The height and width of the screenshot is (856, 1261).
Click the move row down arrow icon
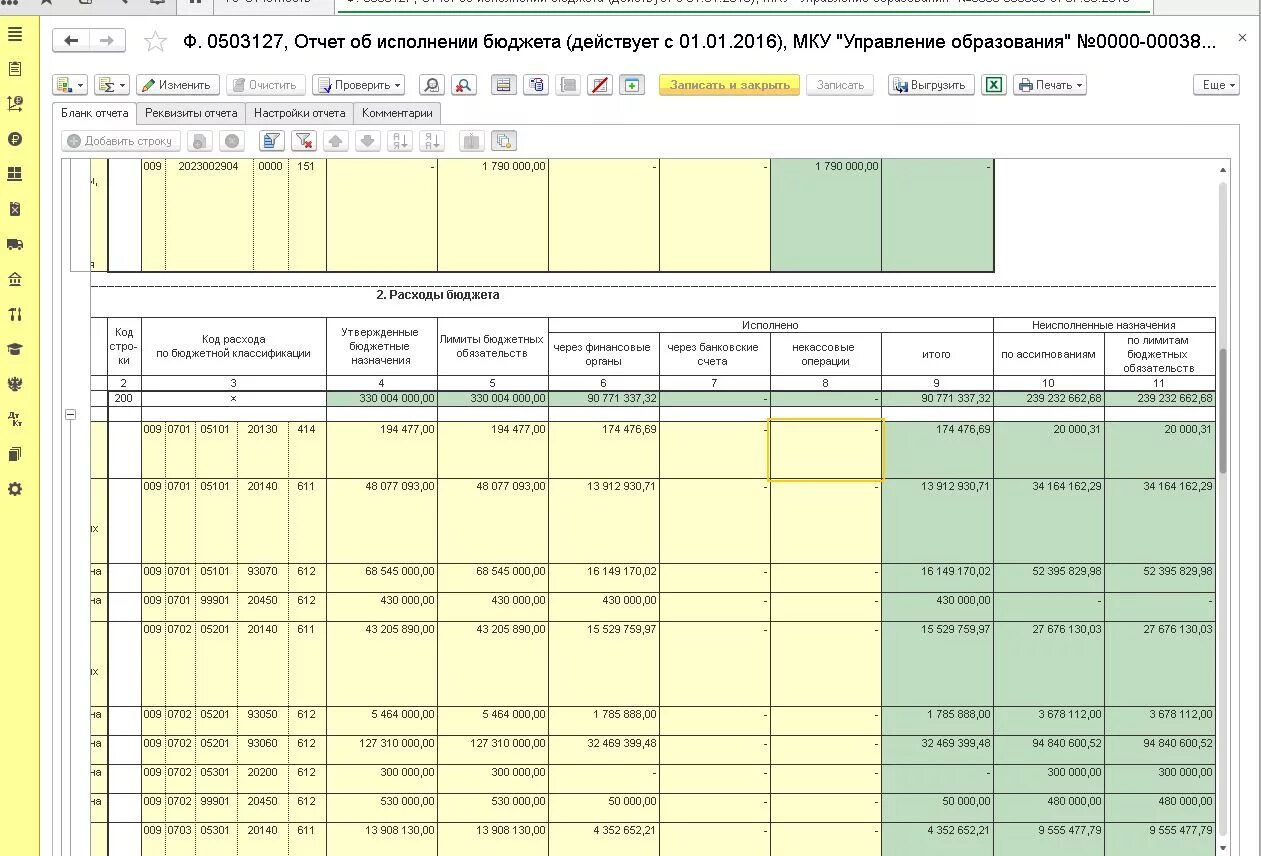368,141
